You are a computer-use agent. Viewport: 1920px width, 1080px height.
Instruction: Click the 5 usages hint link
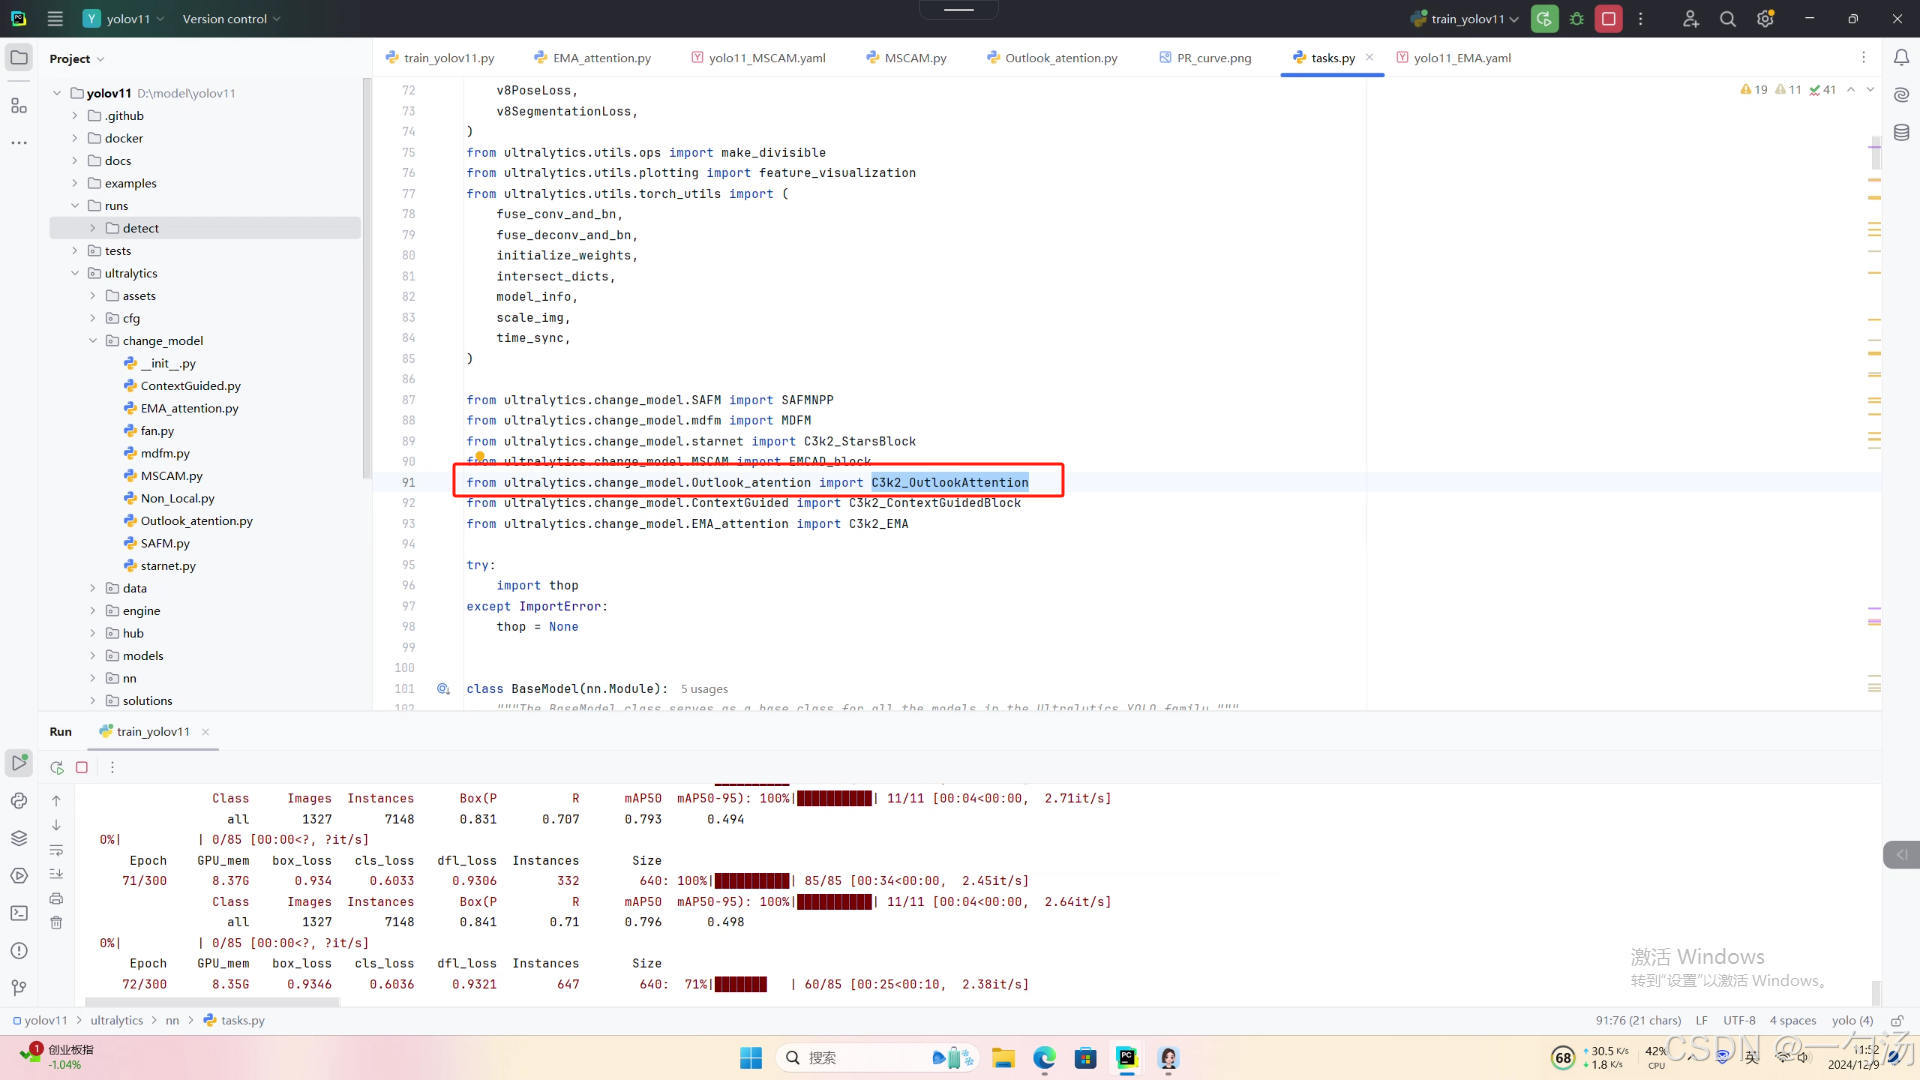(x=704, y=689)
